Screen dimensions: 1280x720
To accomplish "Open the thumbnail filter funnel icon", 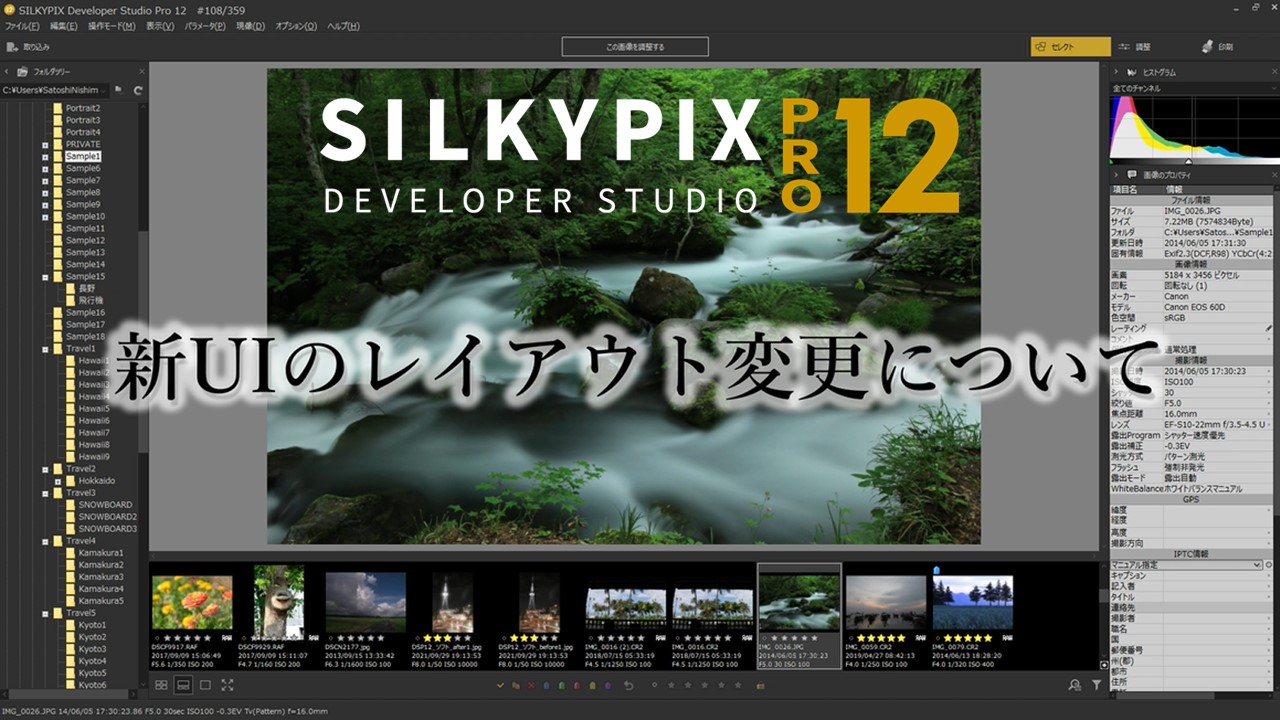I will [x=1097, y=685].
